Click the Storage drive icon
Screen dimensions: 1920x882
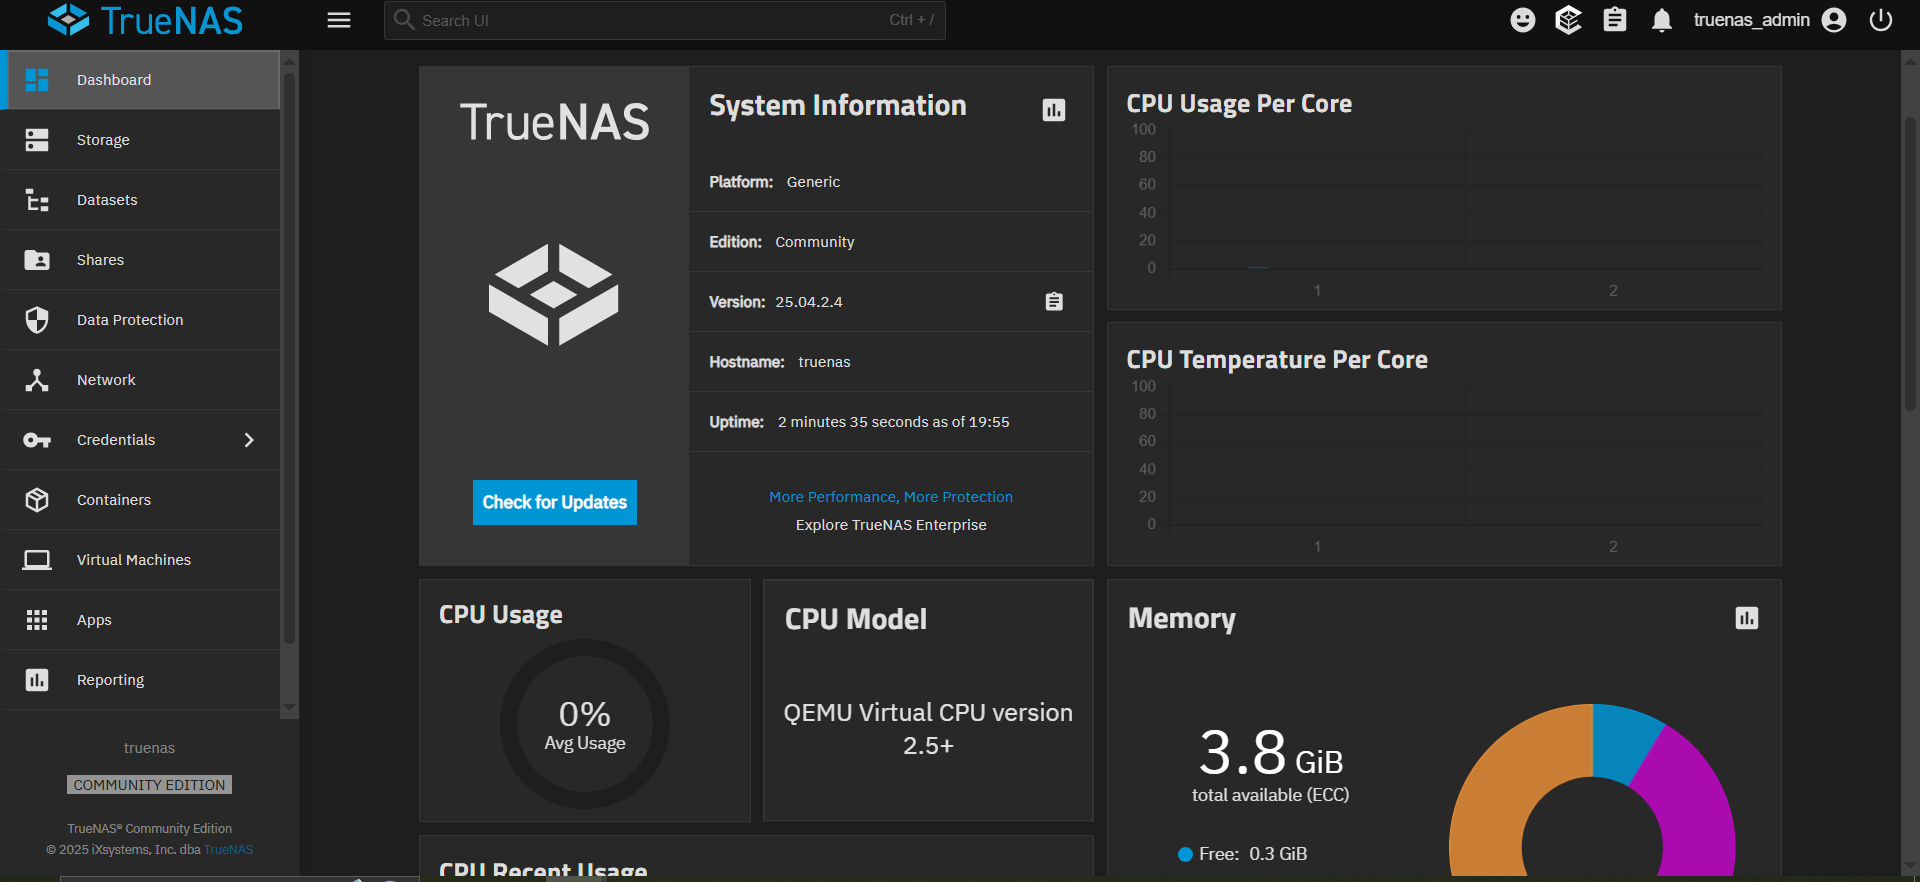(x=37, y=140)
